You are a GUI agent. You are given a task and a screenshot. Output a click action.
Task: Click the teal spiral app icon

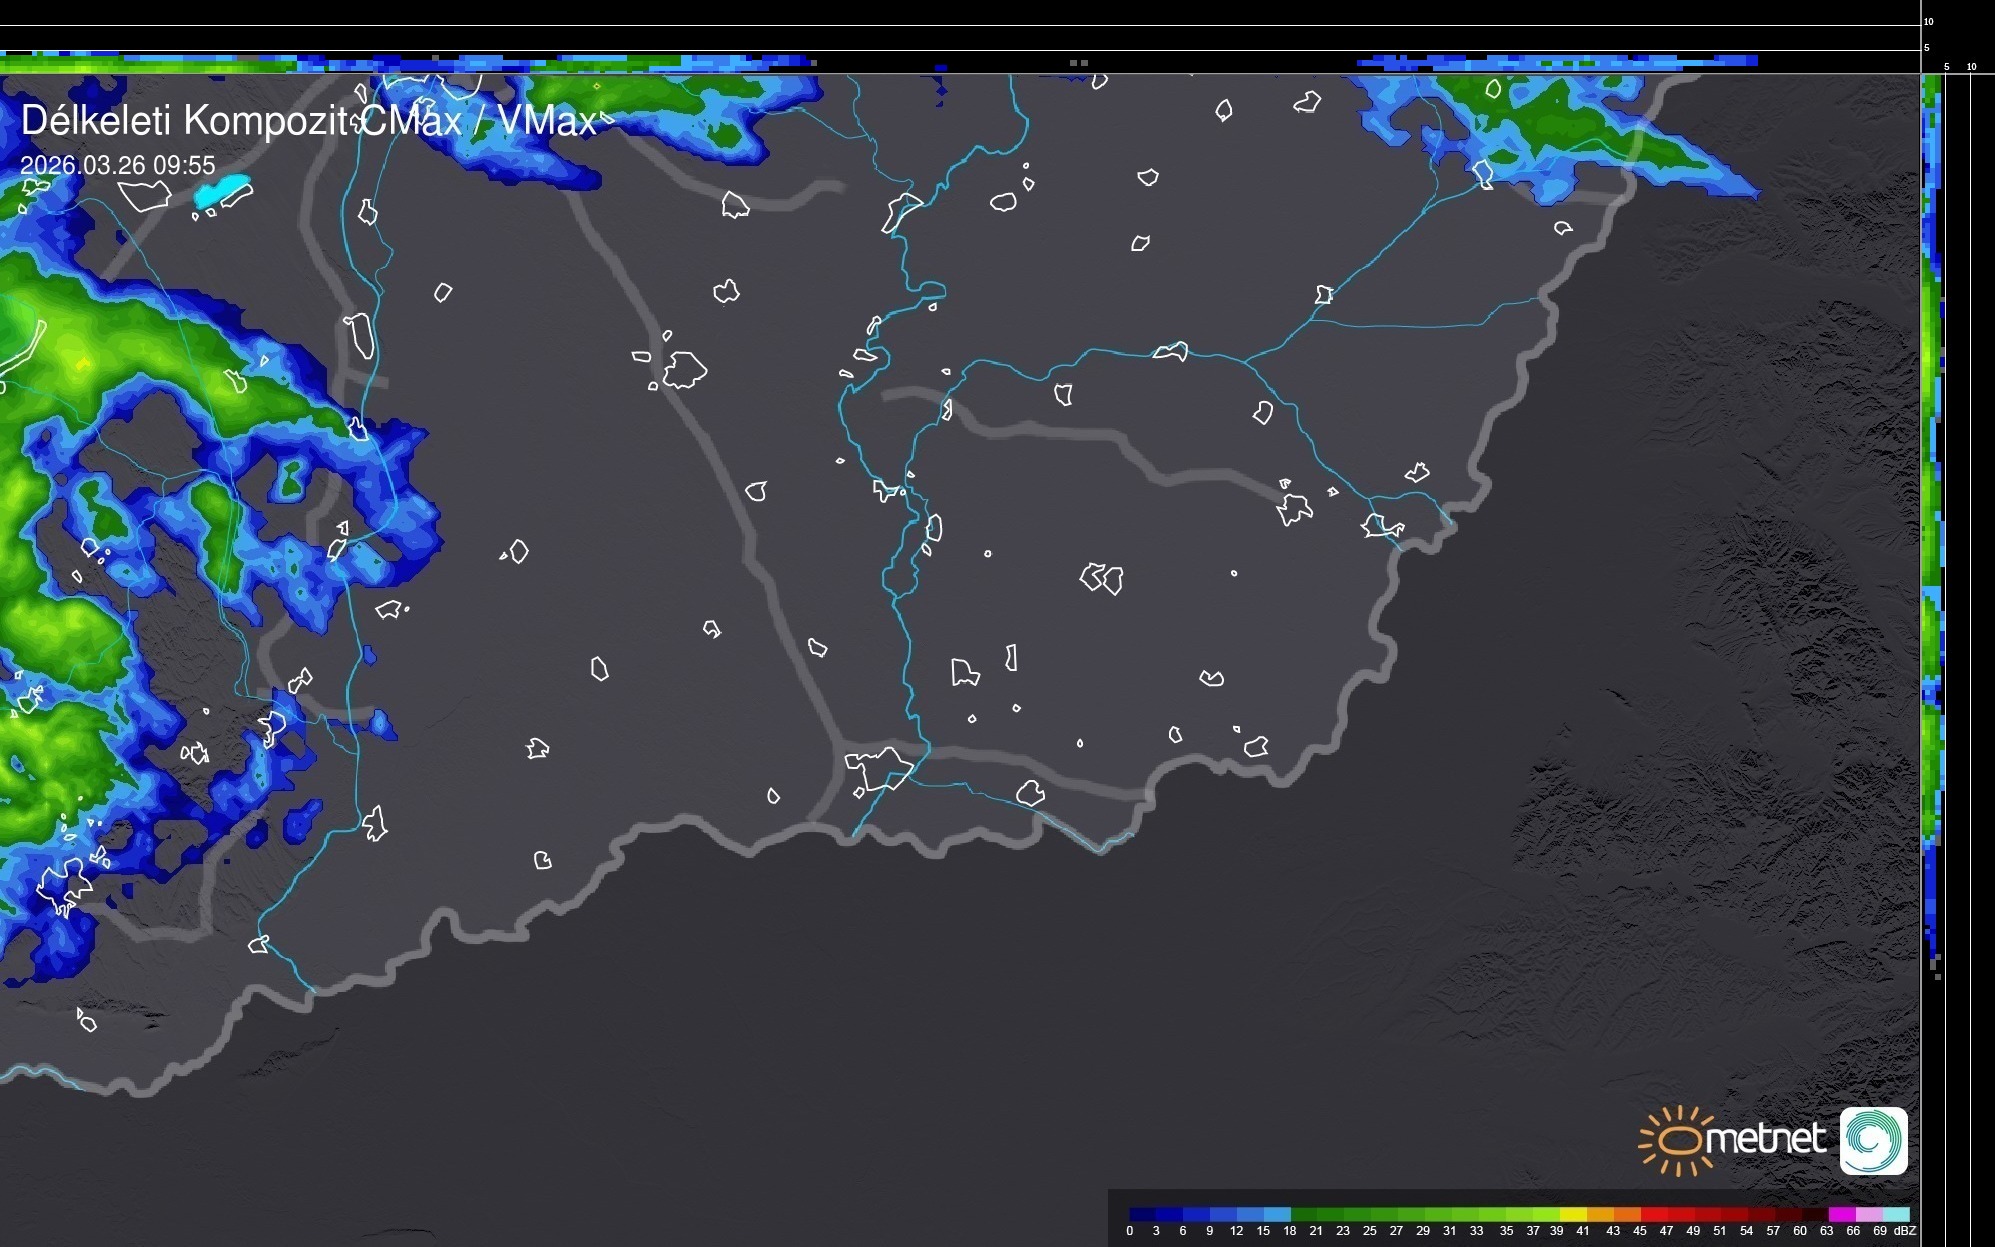pyautogui.click(x=1873, y=1140)
